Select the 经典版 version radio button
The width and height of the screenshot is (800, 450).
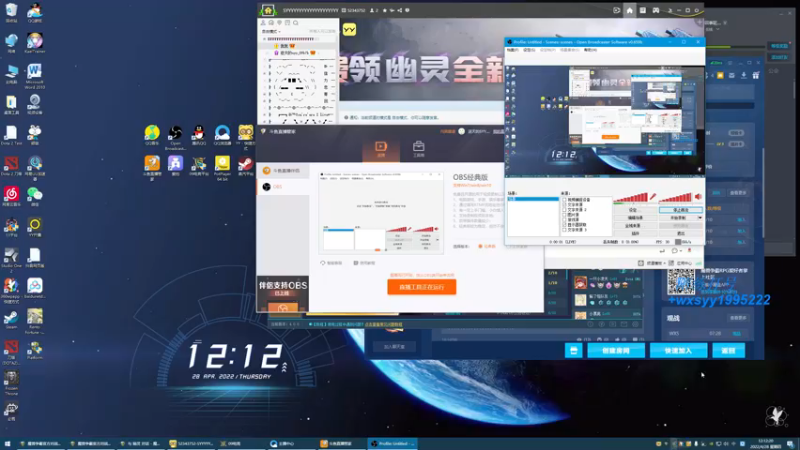pos(480,246)
